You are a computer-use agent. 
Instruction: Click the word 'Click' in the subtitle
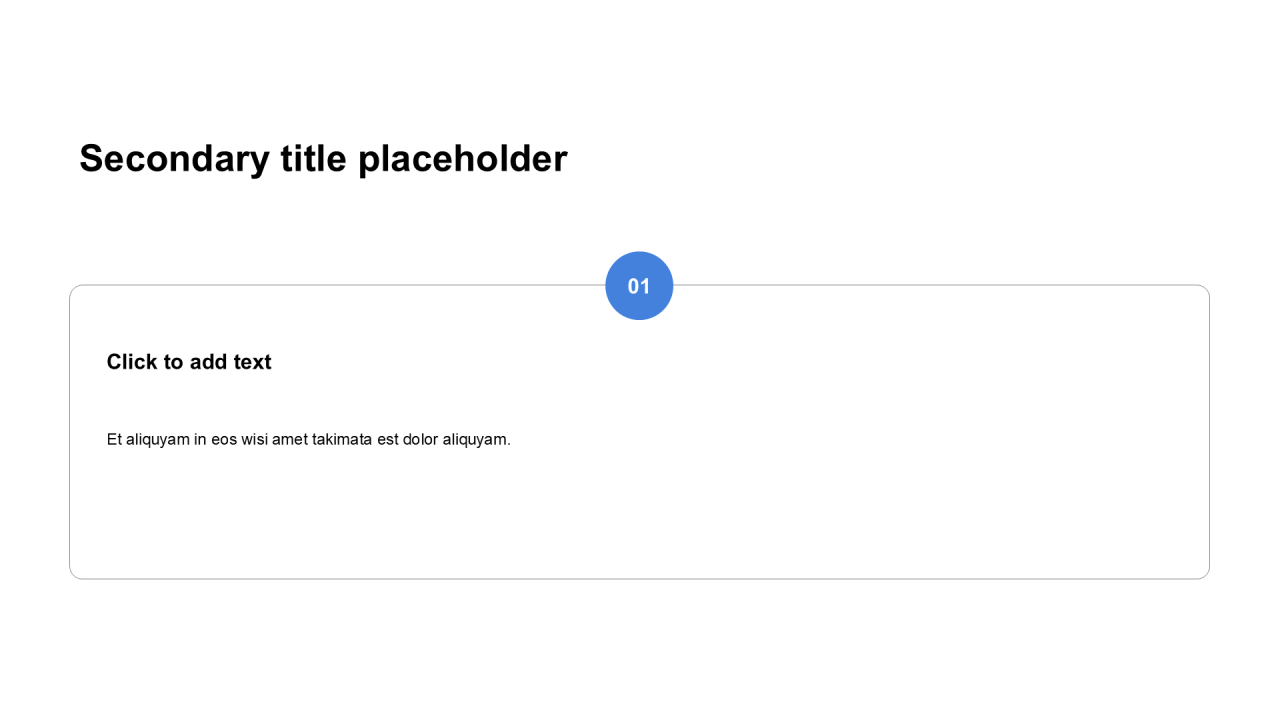point(131,362)
